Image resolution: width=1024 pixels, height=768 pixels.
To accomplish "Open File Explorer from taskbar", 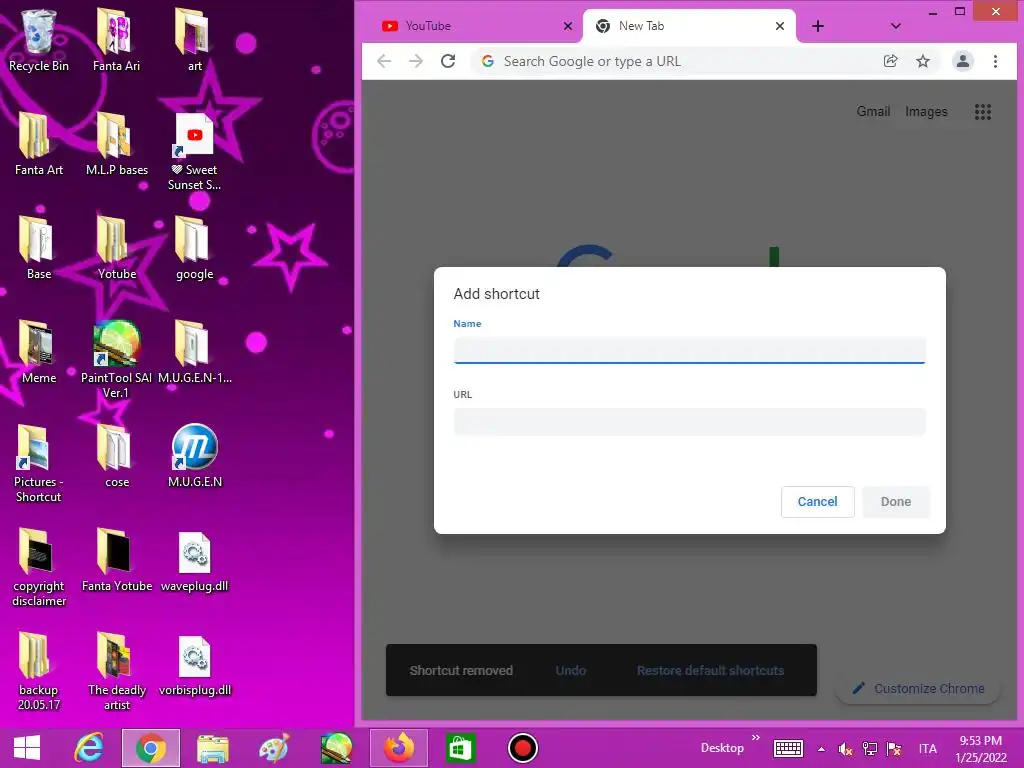I will click(213, 748).
